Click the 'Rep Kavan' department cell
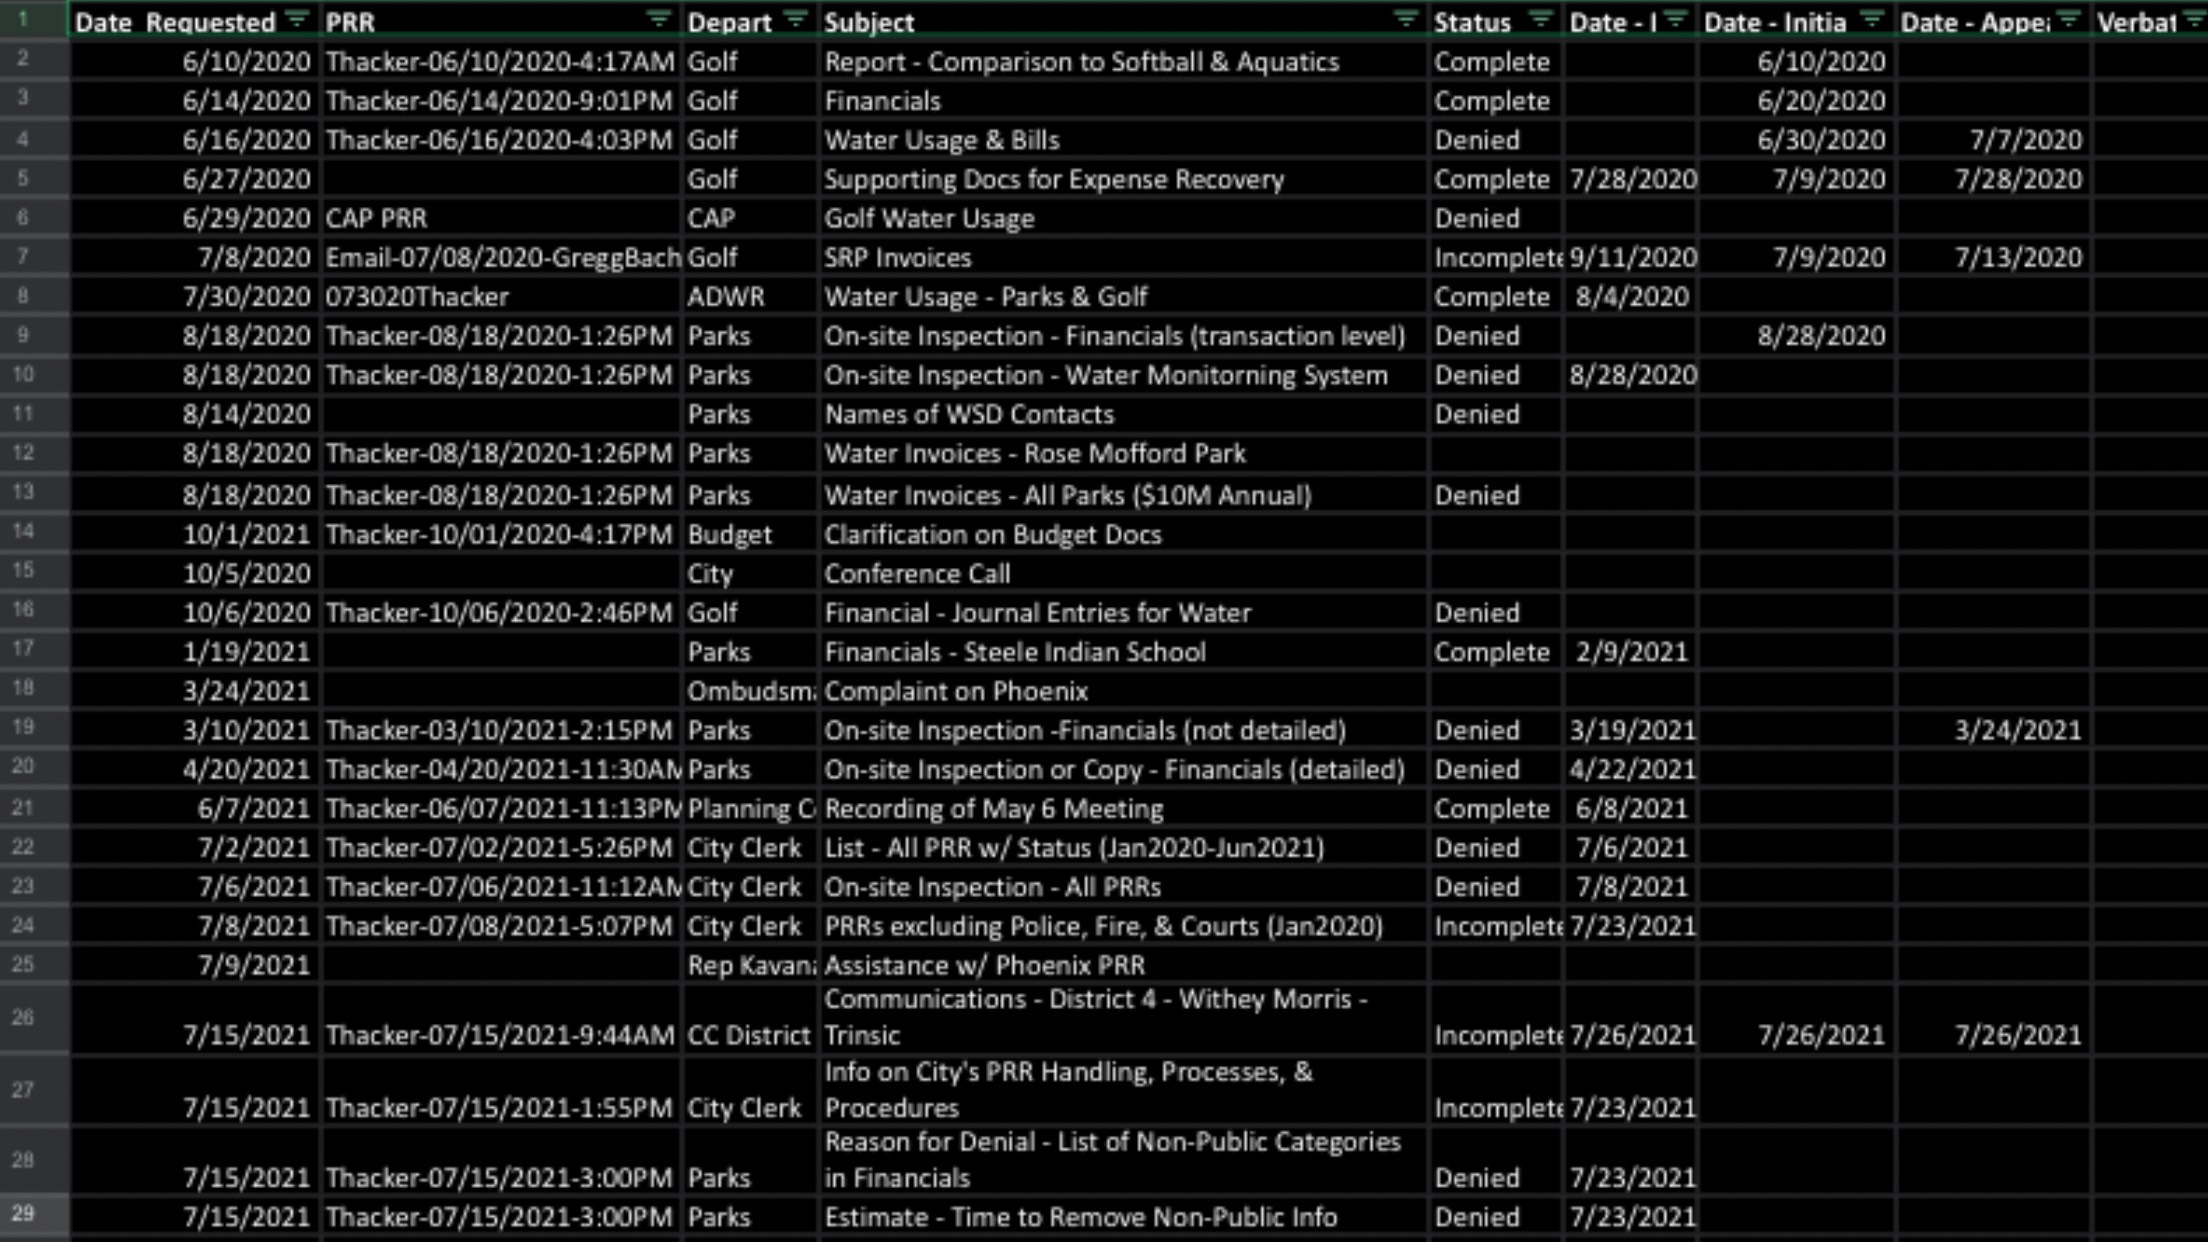The width and height of the screenshot is (2208, 1242). (750, 966)
